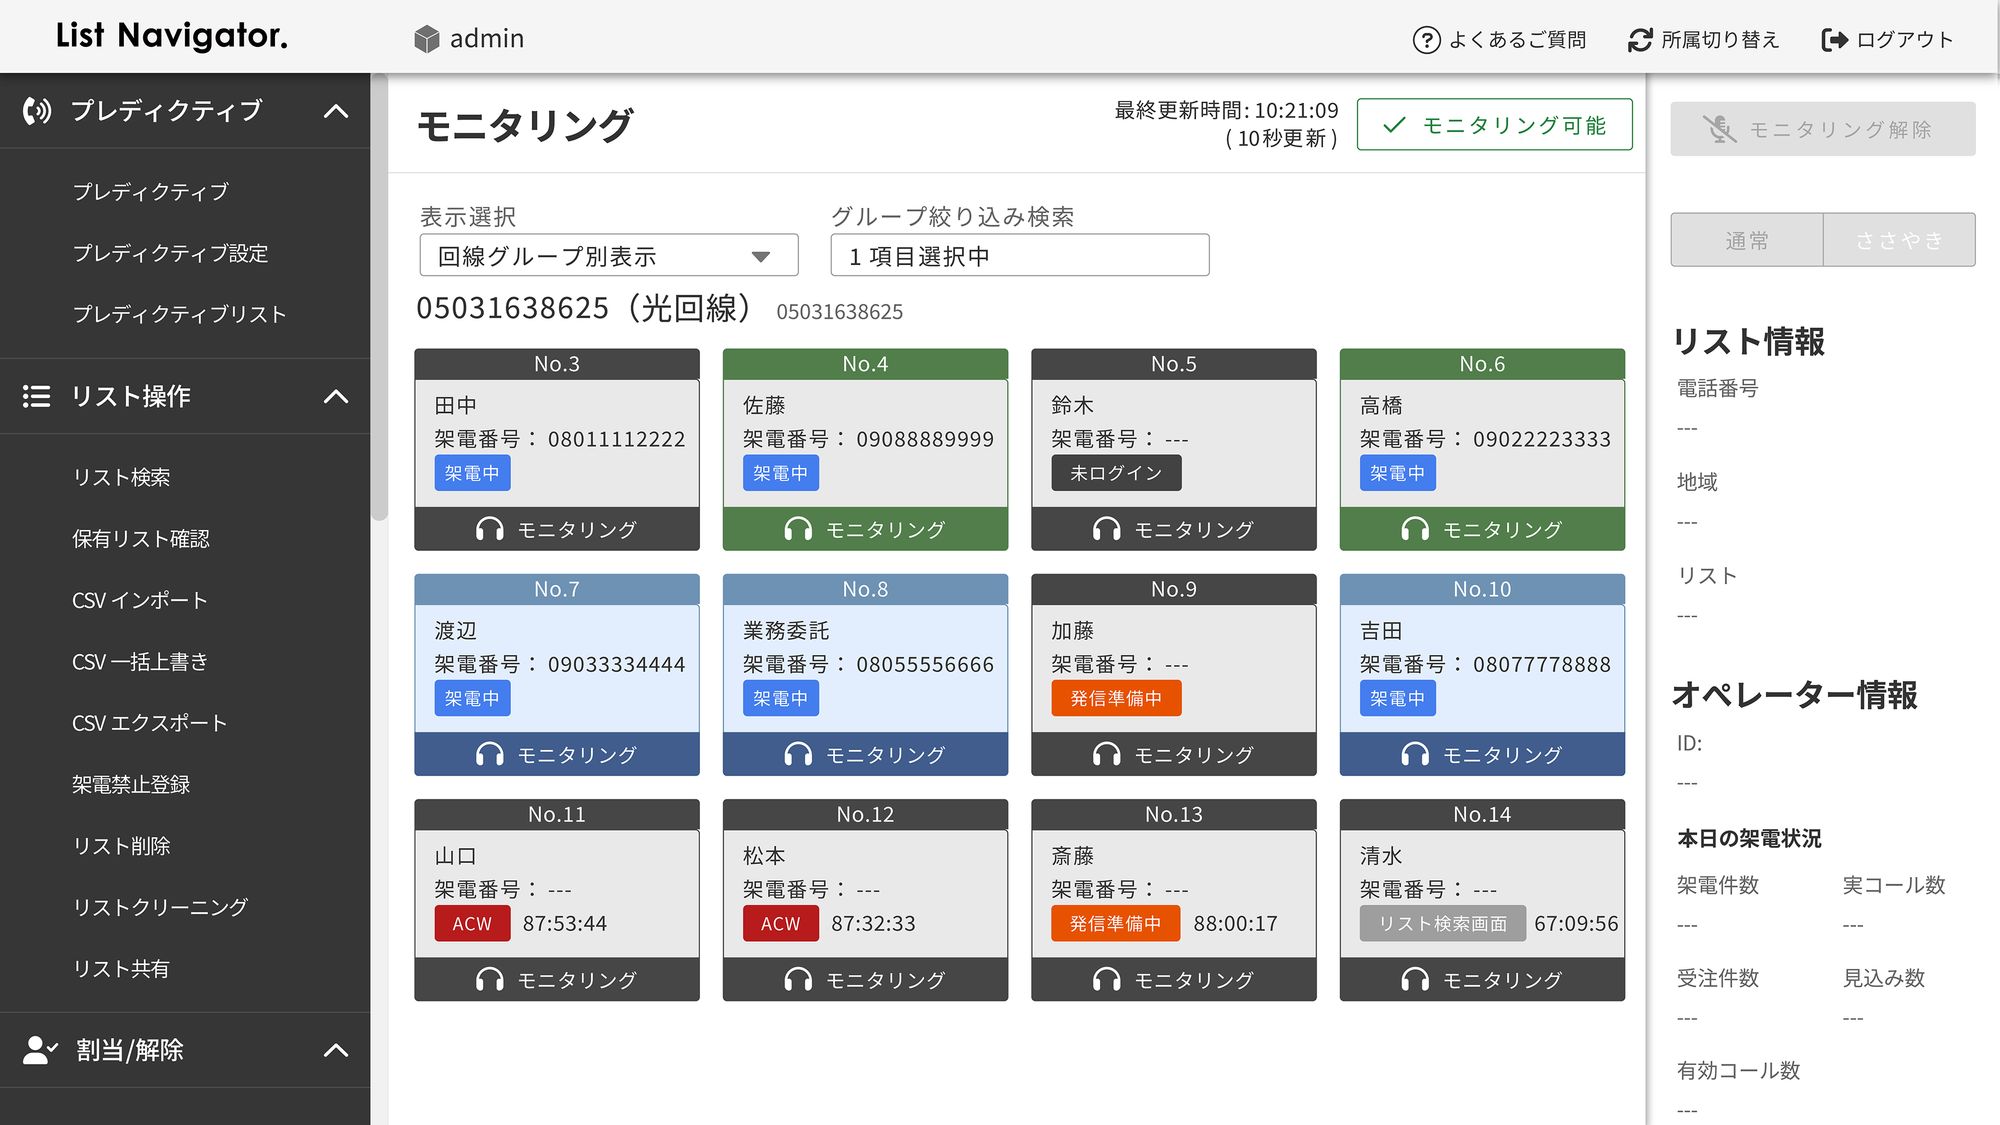This screenshot has height=1125, width=2000.
Task: Collapse the プレディクティブ sidebar section
Action: pos(336,111)
